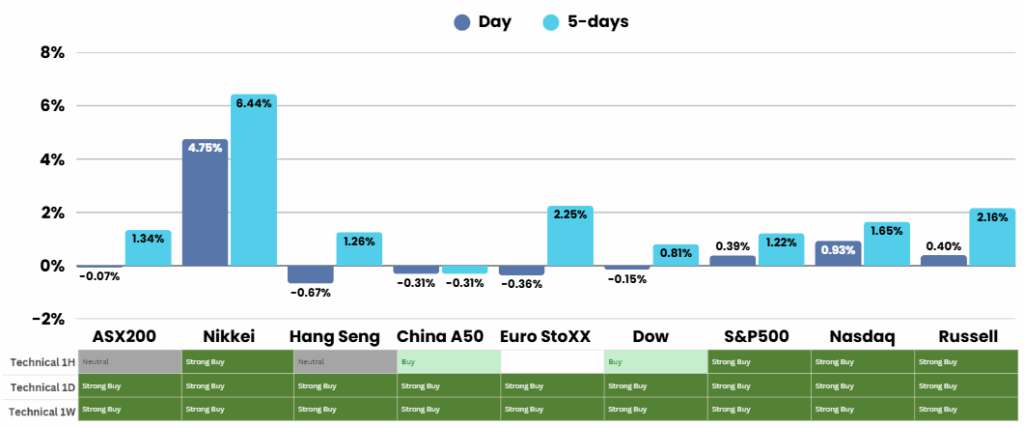
Task: Click the dark blue Day legend dot
Action: (462, 23)
